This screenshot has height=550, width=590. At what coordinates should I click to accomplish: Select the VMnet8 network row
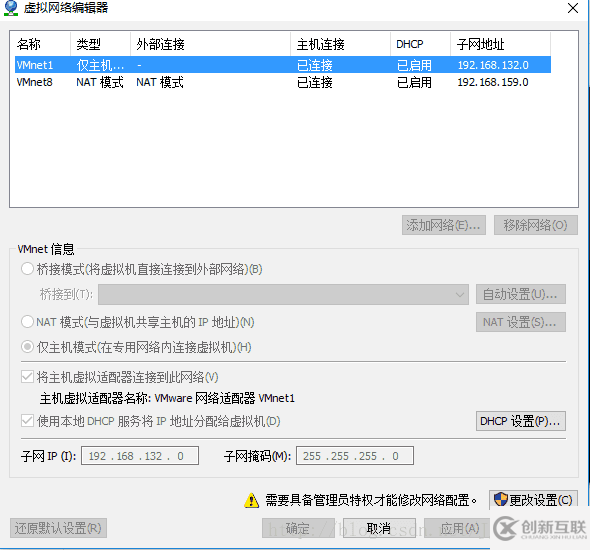coord(283,82)
